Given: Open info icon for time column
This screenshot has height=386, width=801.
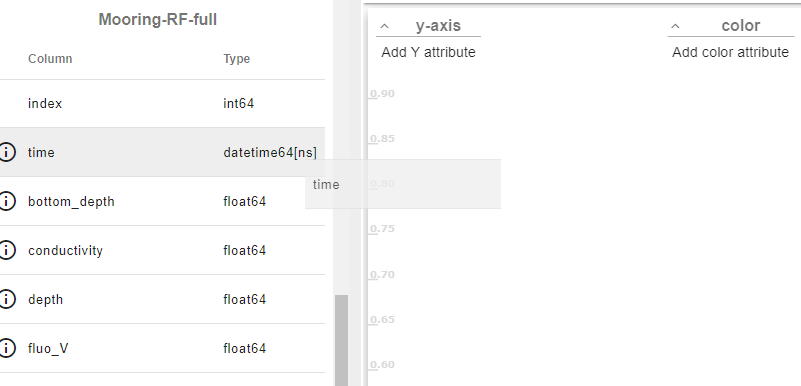Looking at the screenshot, I should [7, 152].
